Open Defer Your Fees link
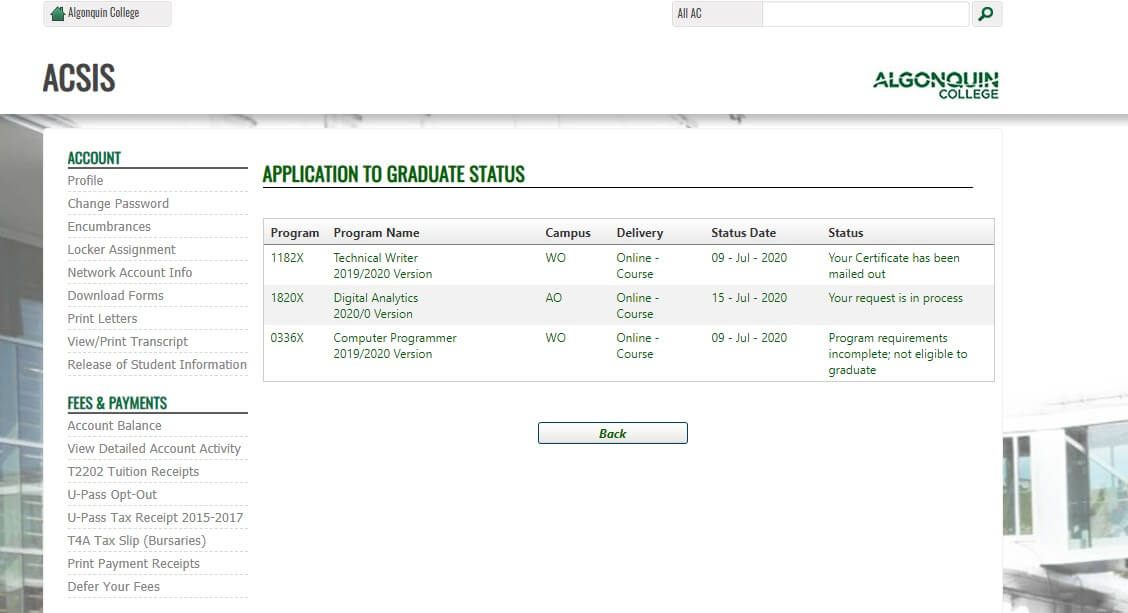Image resolution: width=1128 pixels, height=613 pixels. pos(113,587)
